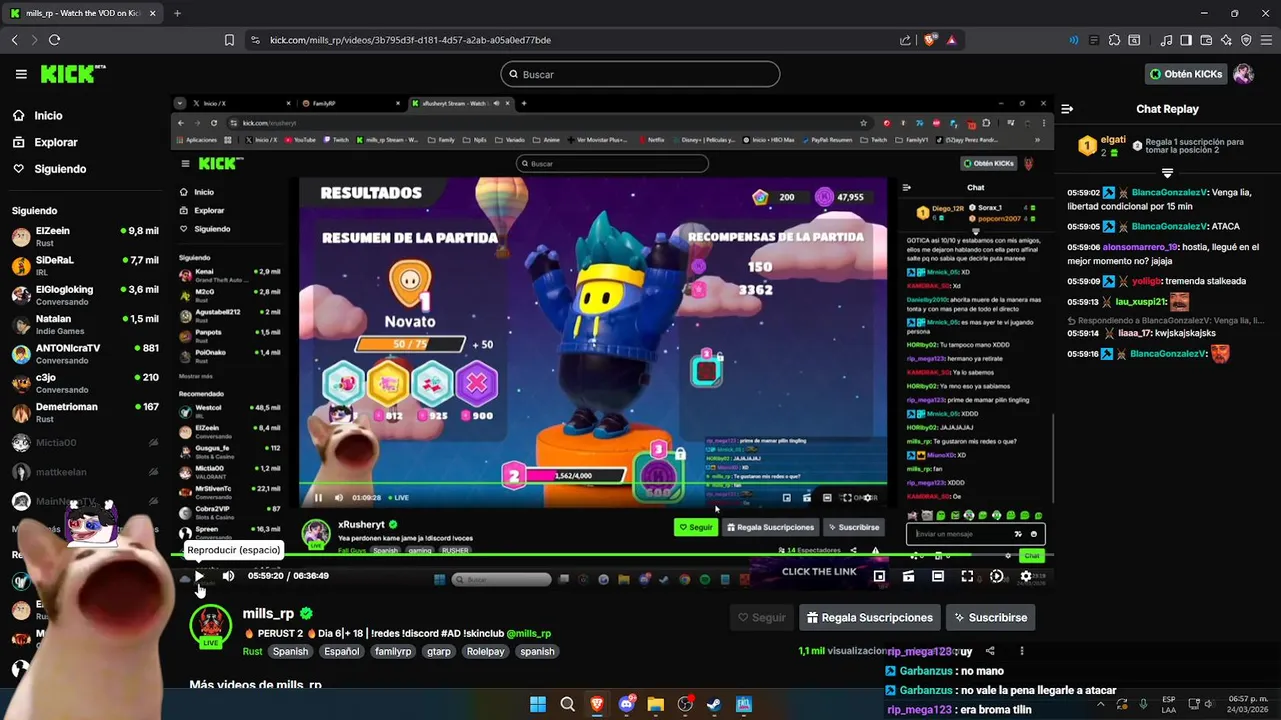This screenshot has height=720, width=1281.
Task: Reload the browser page
Action: point(54,40)
